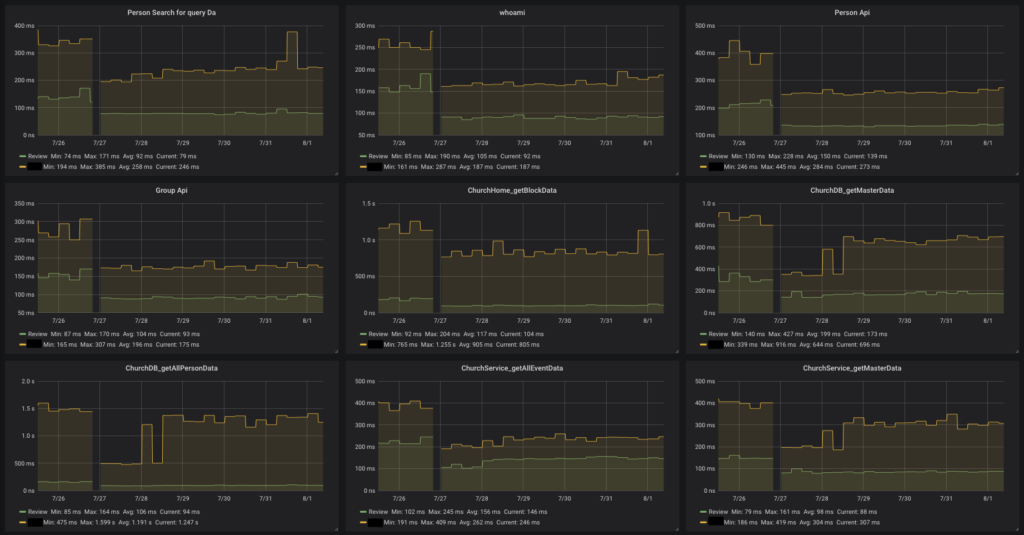Open the Person Api panel title menu
The width and height of the screenshot is (1024, 535).
coord(852,12)
